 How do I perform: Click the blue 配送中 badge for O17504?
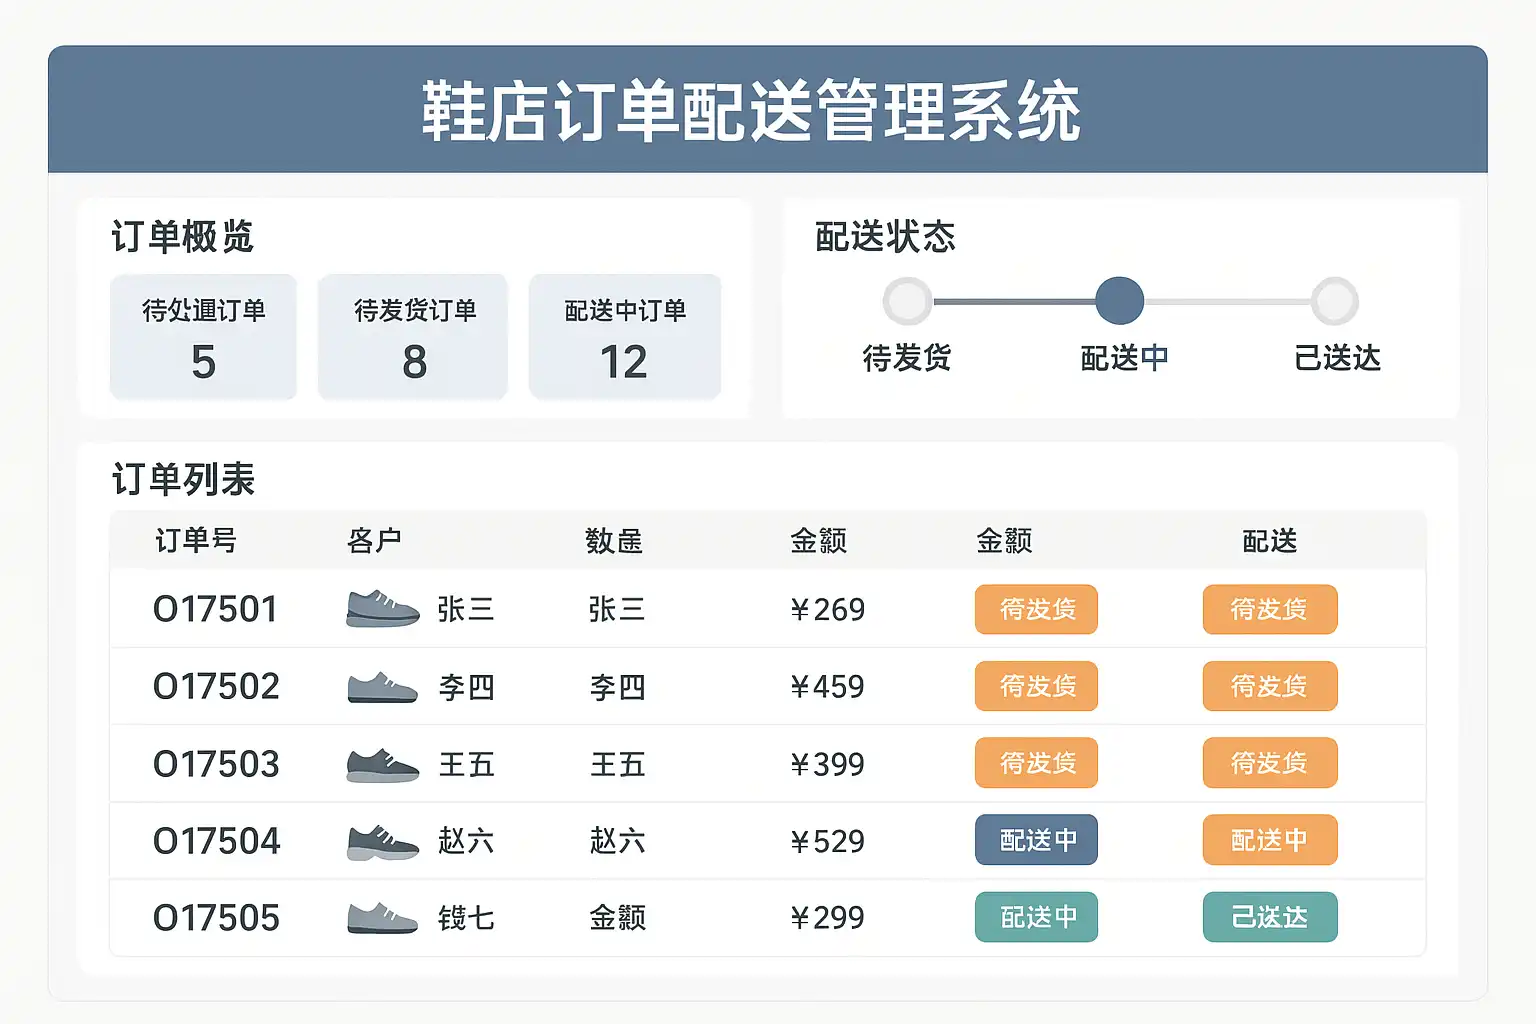tap(1036, 840)
